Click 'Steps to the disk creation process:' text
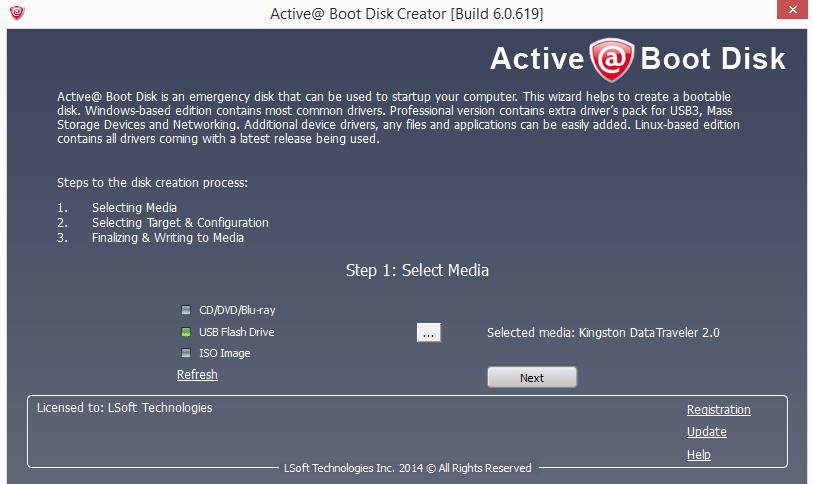813x484 pixels. [152, 183]
